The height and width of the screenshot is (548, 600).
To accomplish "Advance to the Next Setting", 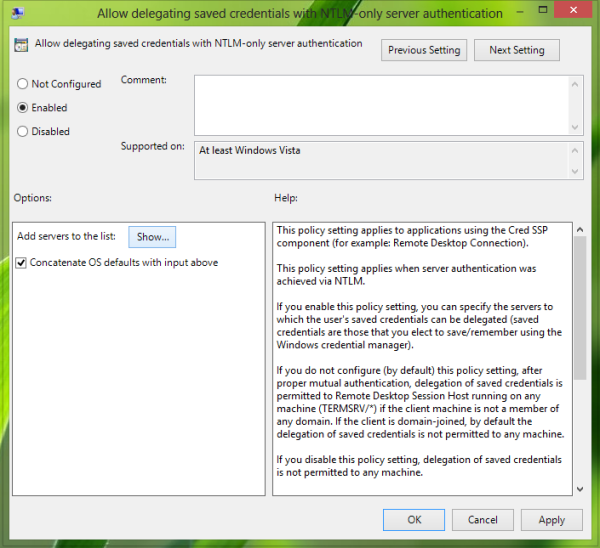I will [x=517, y=50].
